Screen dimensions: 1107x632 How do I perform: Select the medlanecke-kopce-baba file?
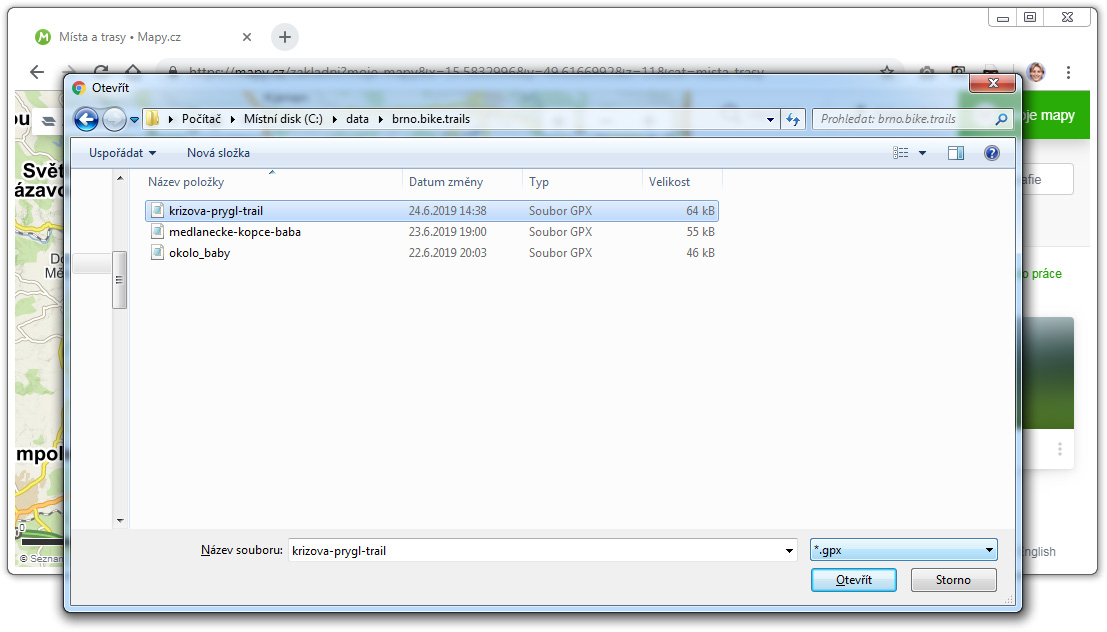[234, 232]
